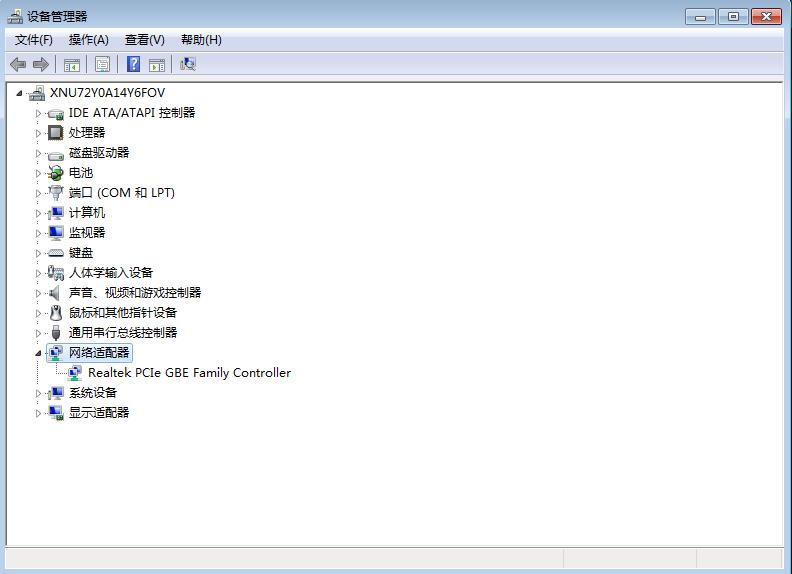Select the XNU72Y0A14Y6FOV computer name
This screenshot has width=792, height=574.
108,93
